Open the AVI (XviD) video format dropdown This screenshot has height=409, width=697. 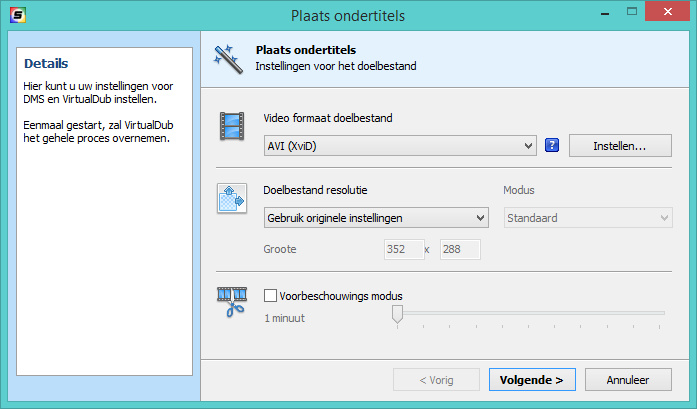tap(400, 146)
